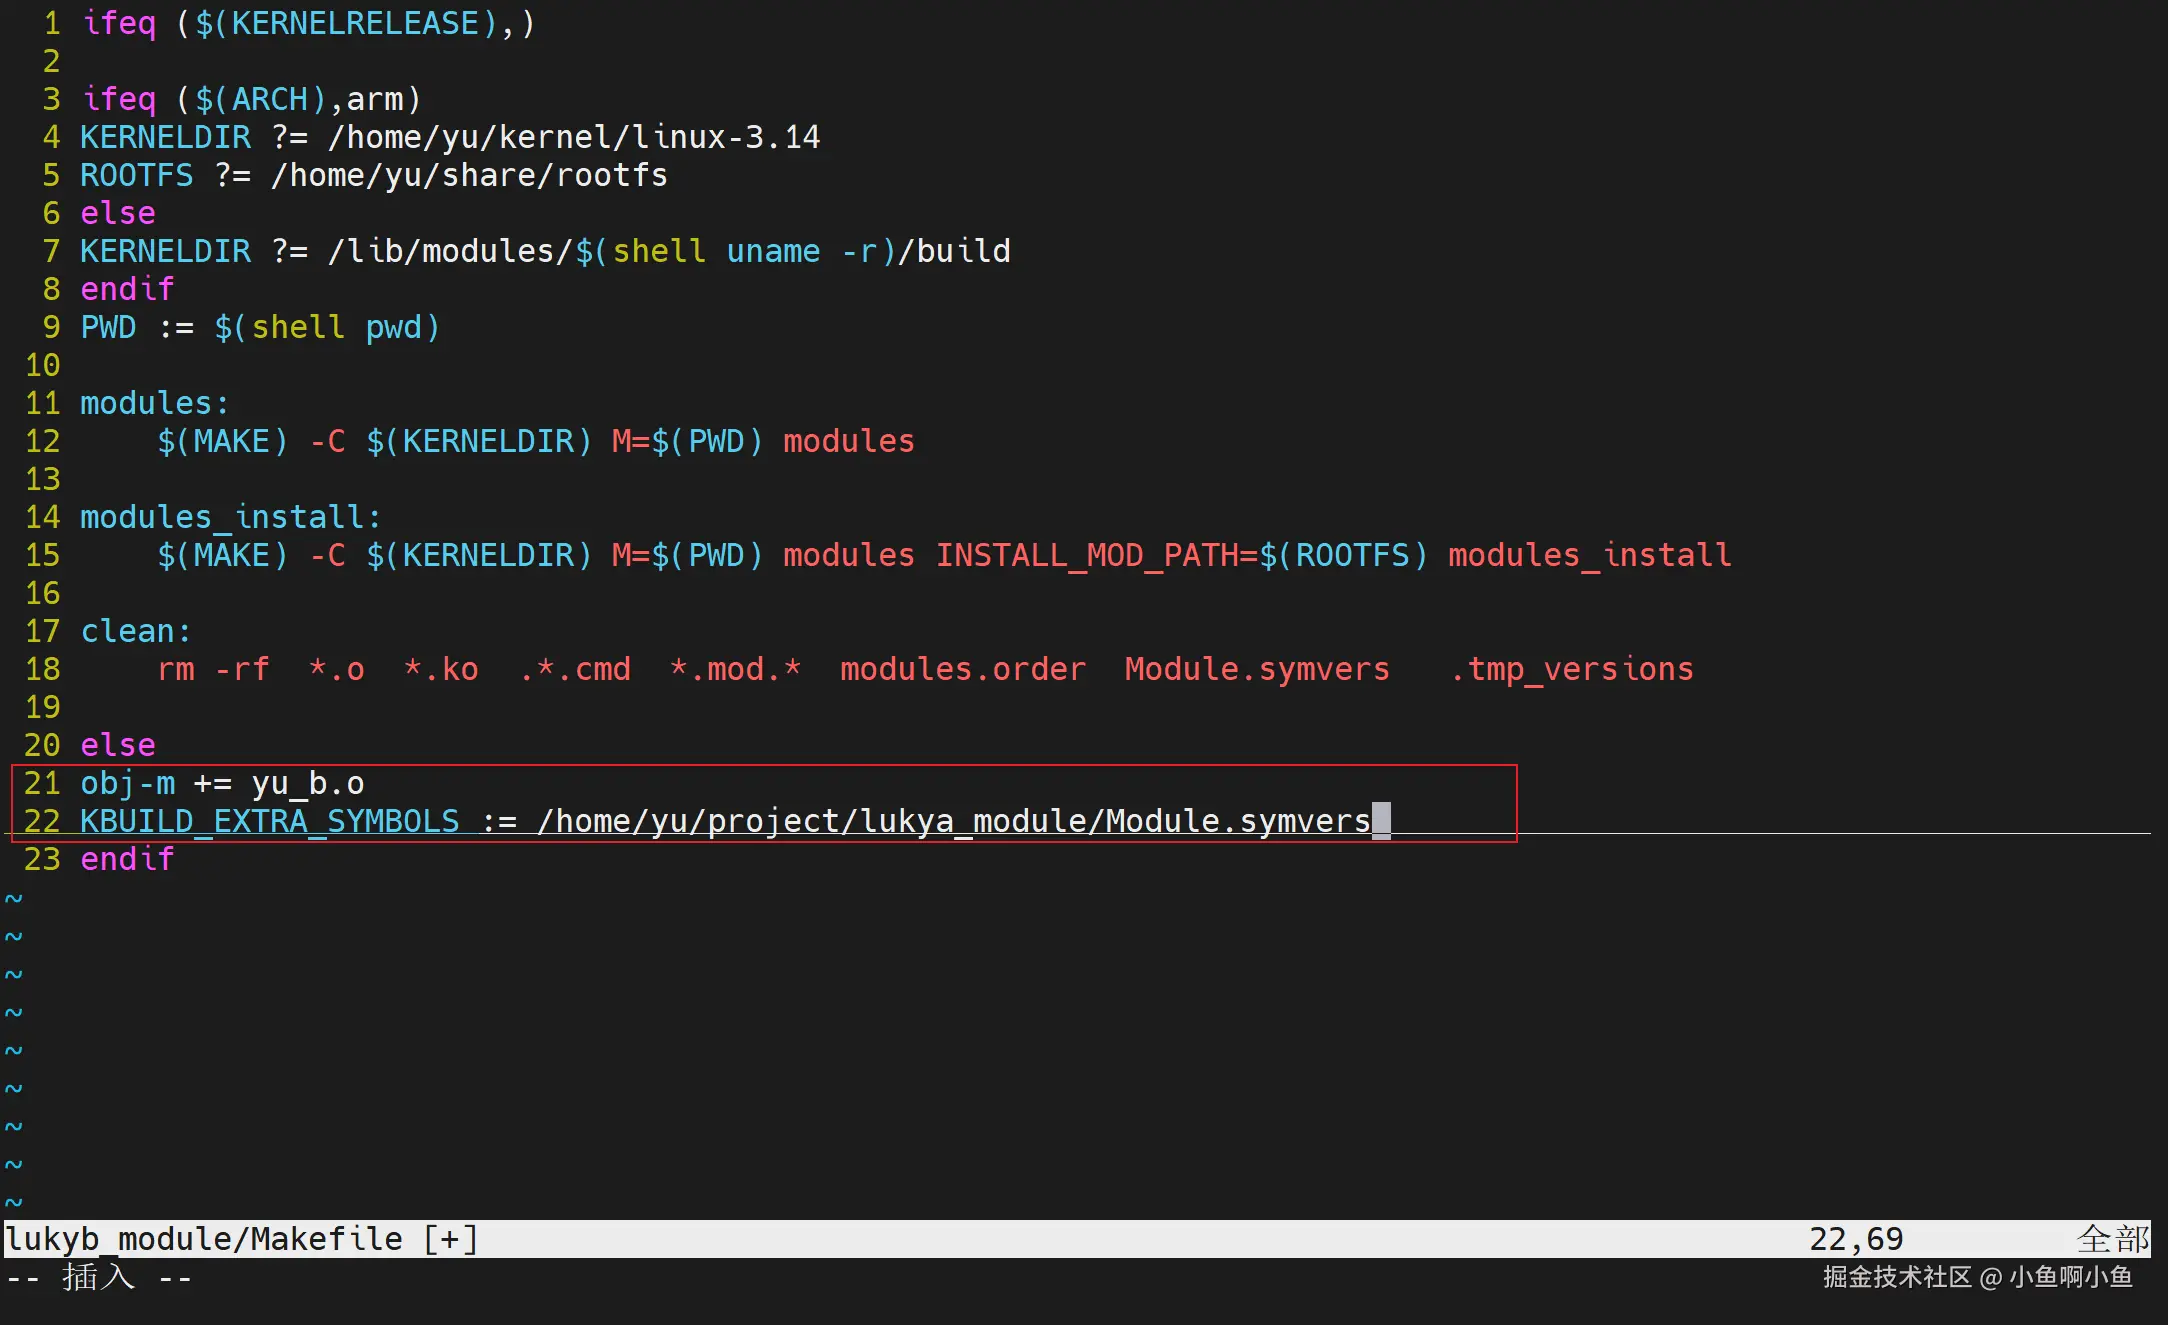Click the 22,69 cursor position indicator

(1855, 1239)
